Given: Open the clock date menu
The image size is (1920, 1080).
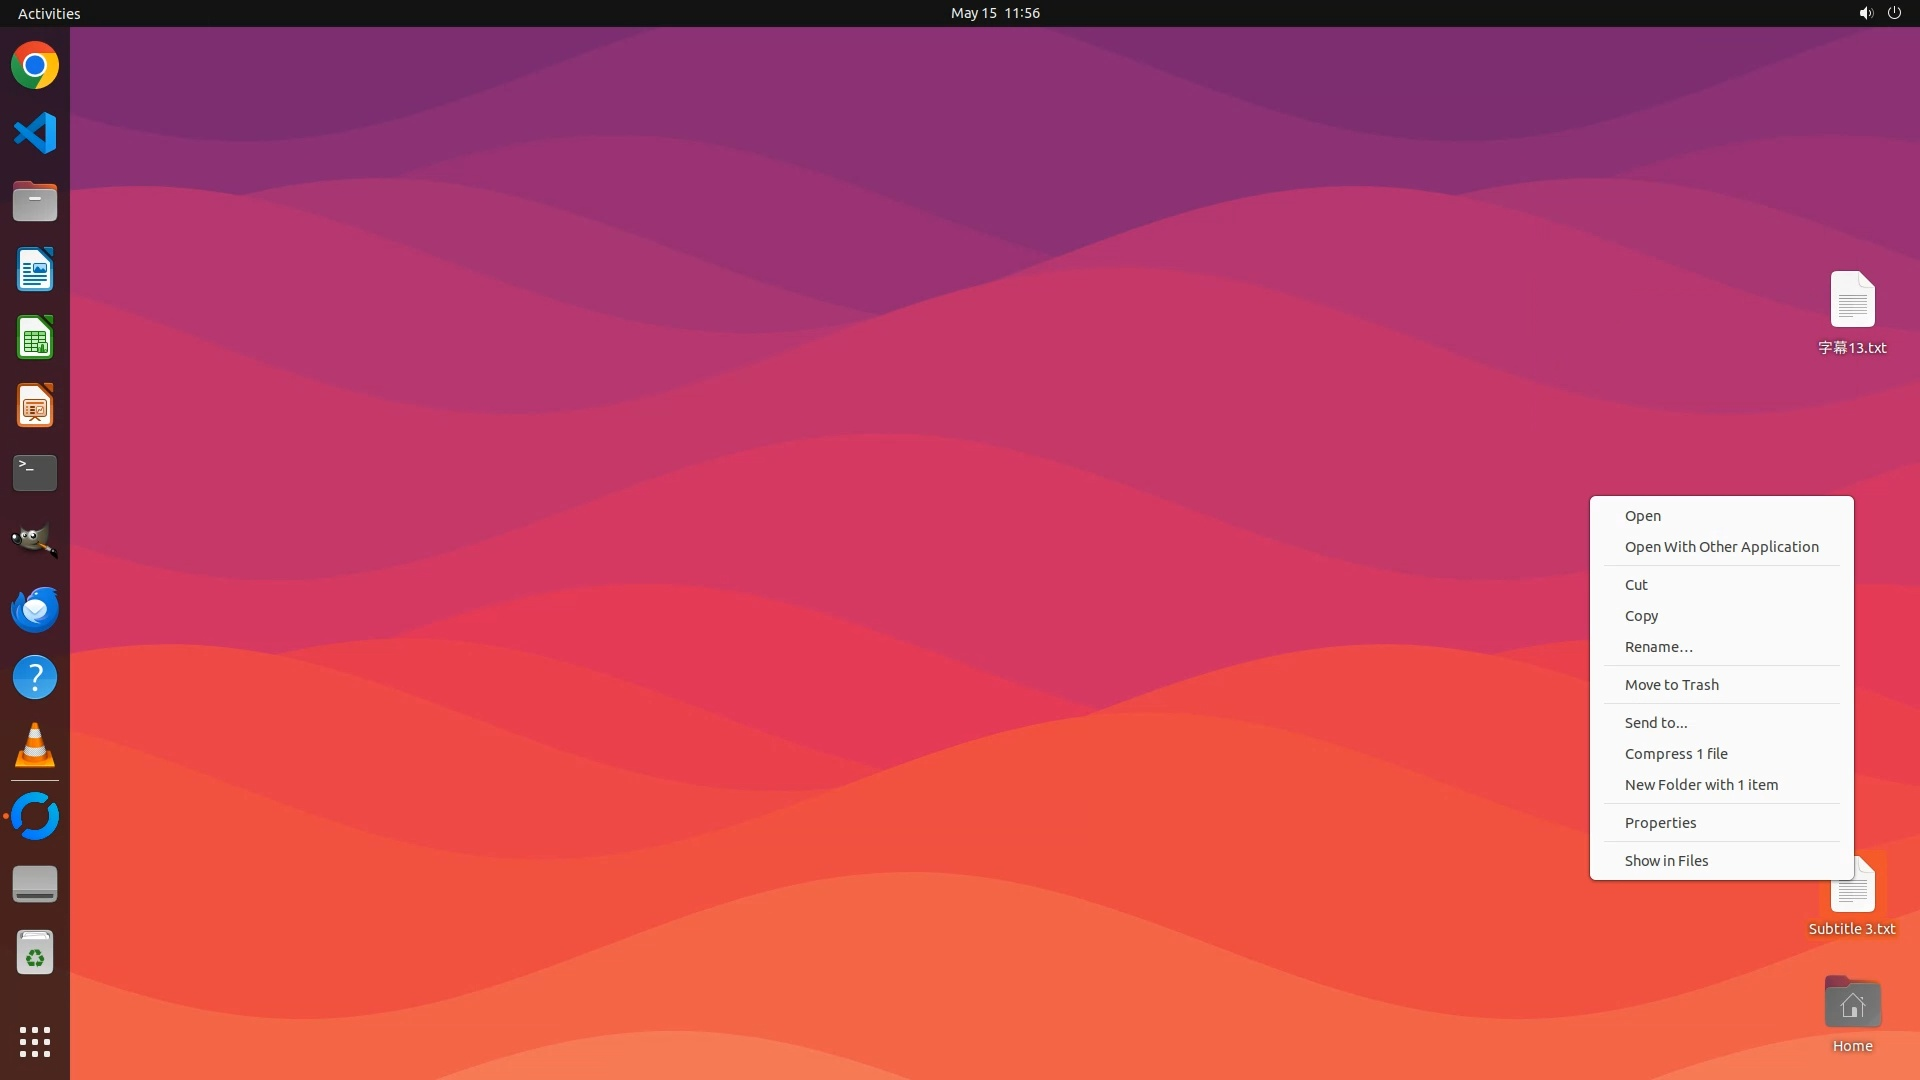Looking at the screenshot, I should pos(994,13).
